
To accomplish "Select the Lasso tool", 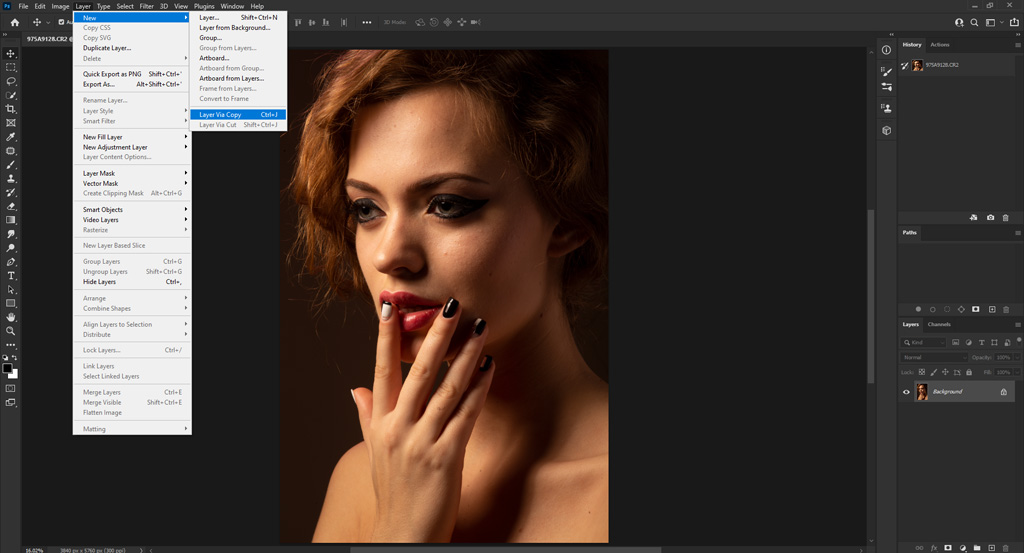I will 10,82.
